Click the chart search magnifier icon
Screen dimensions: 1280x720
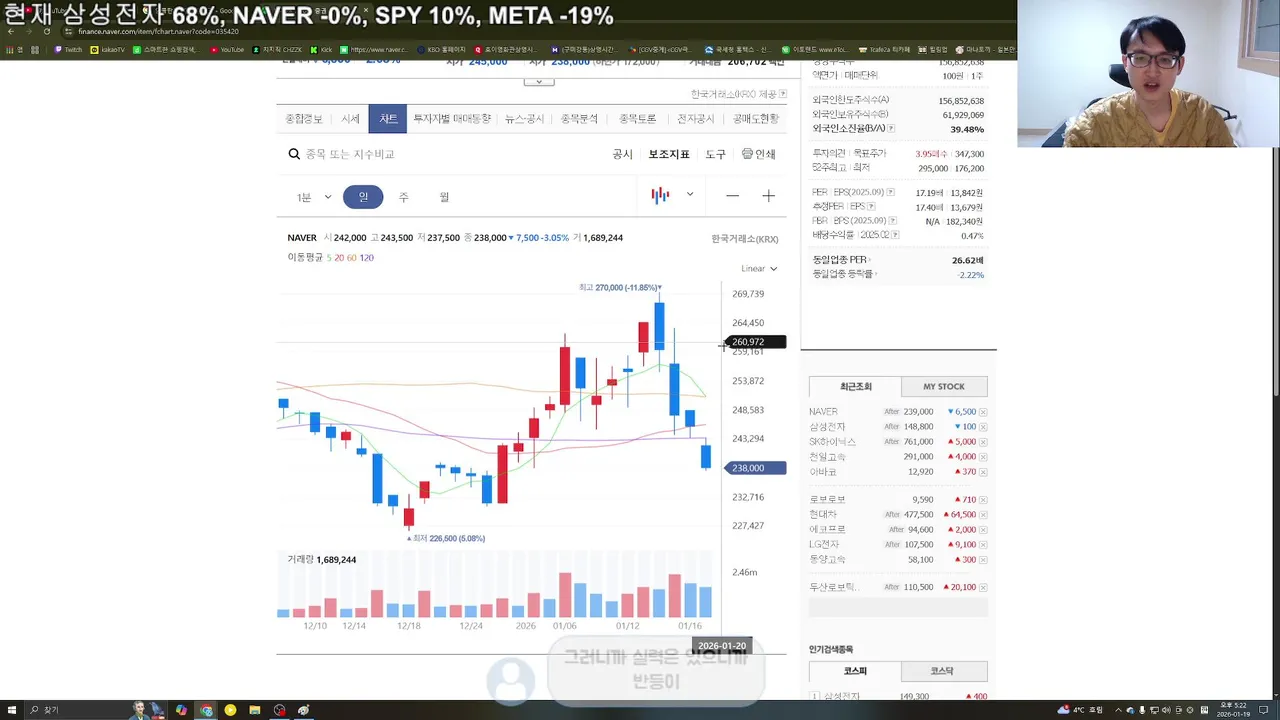(x=294, y=154)
